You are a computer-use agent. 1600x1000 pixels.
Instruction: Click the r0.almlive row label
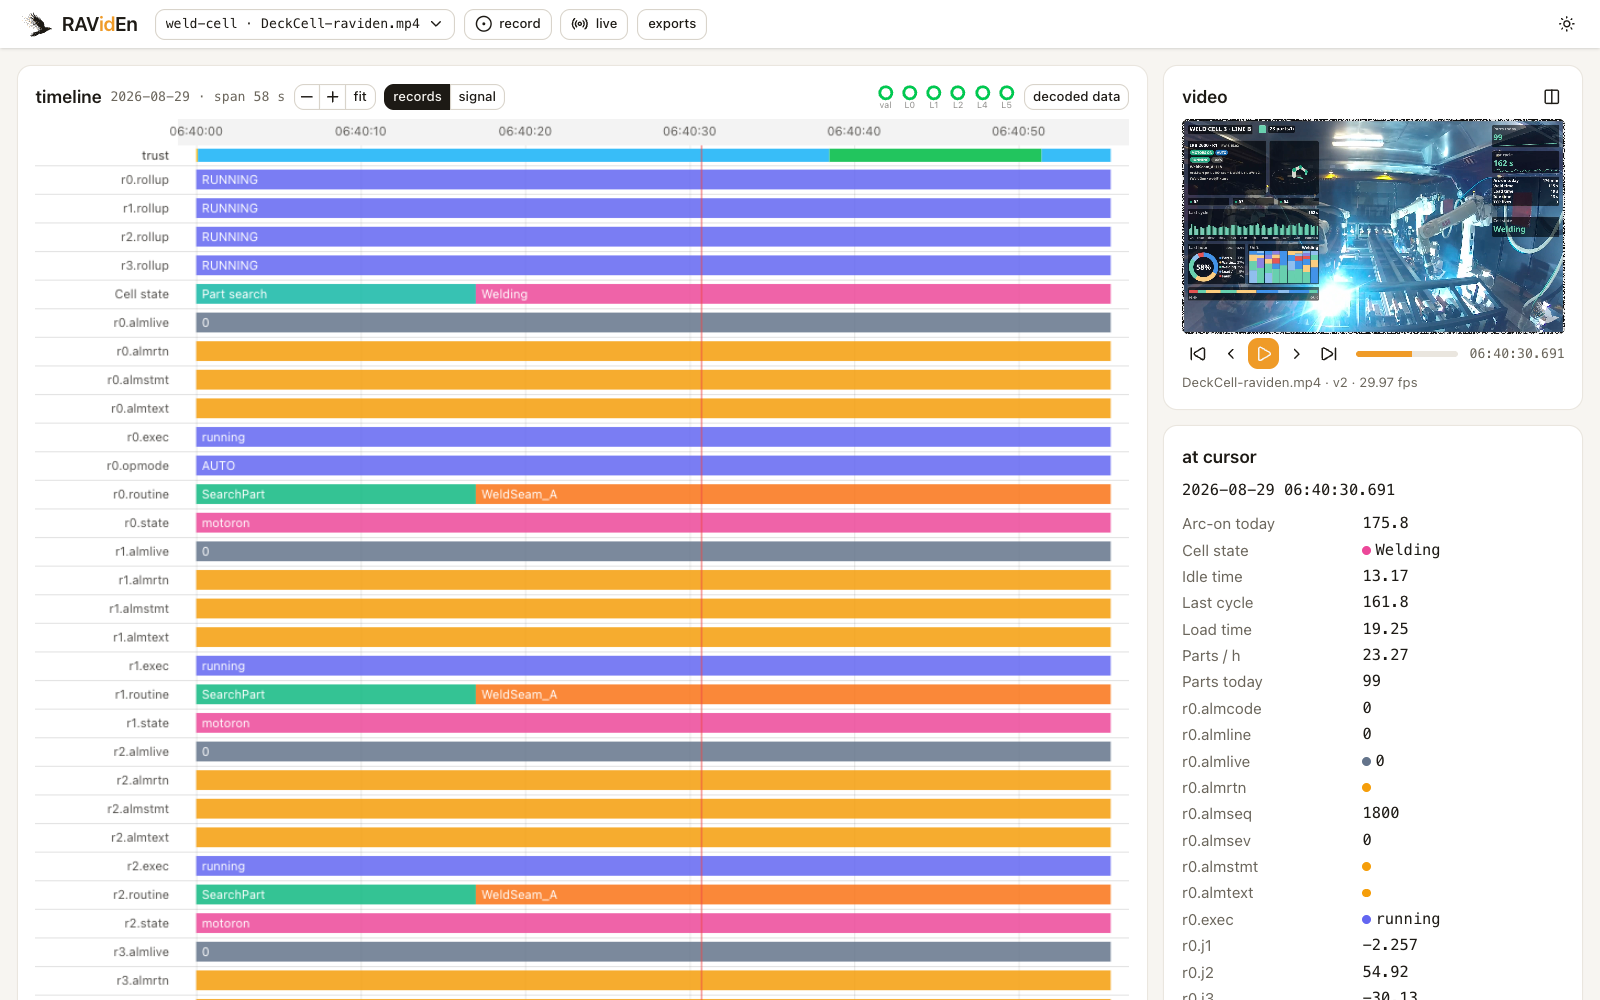[141, 323]
